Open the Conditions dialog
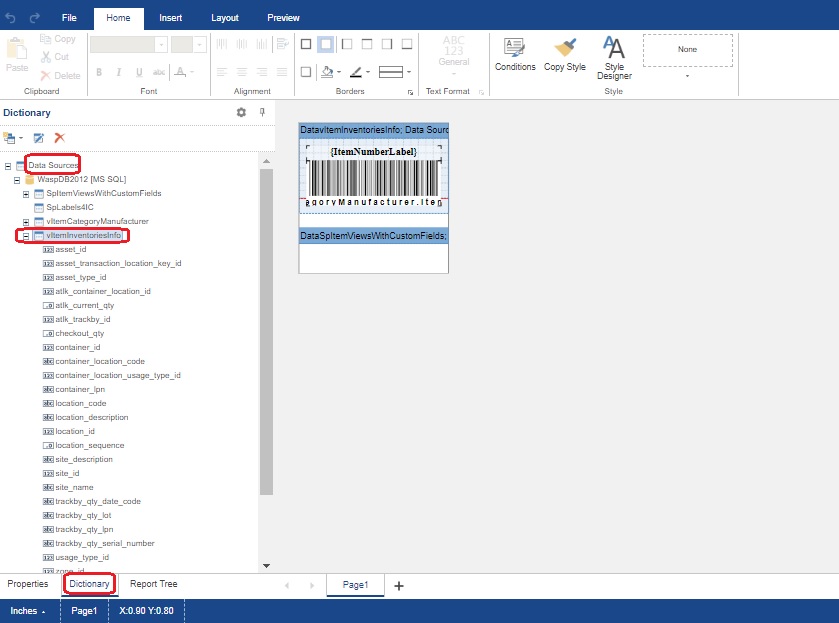 coord(515,54)
